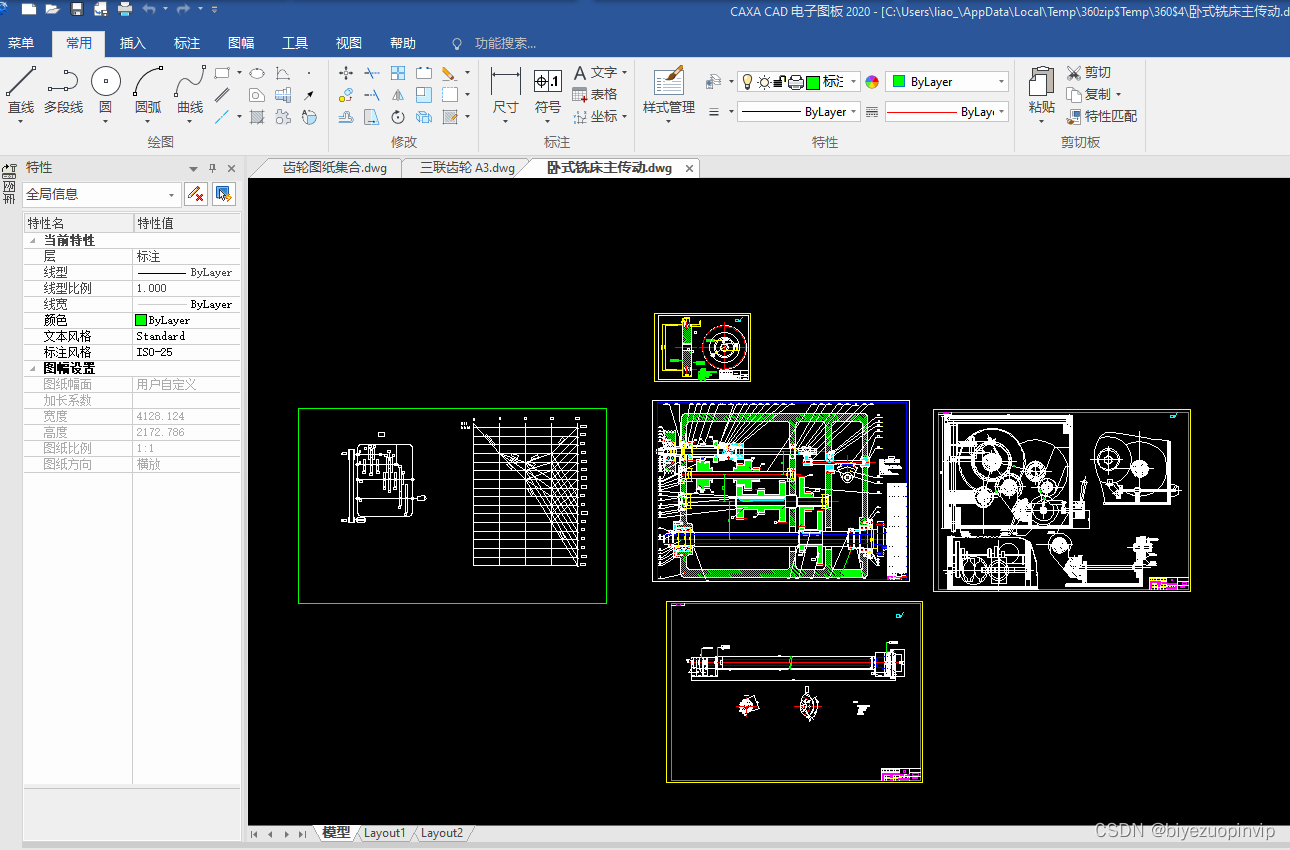Click the color wheel icon in 特性 group
The image size is (1290, 850).
pyautogui.click(x=872, y=82)
